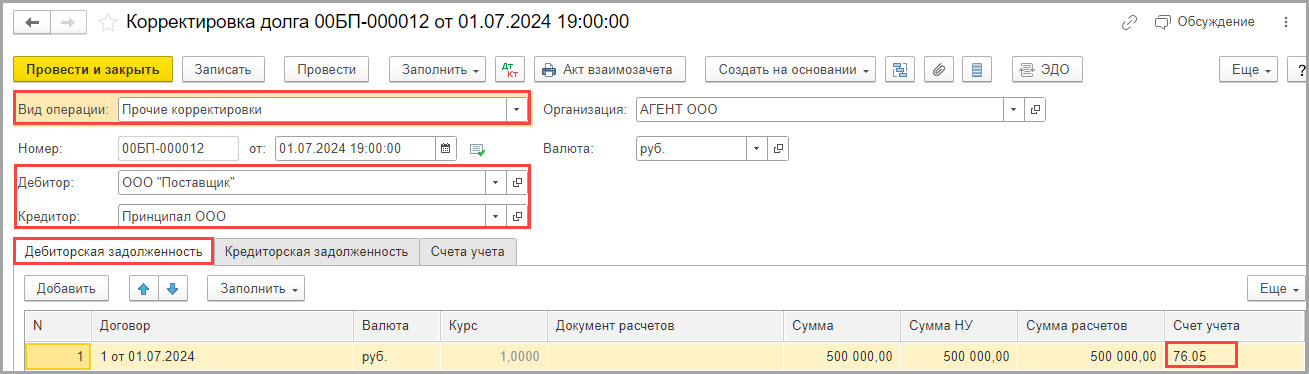This screenshot has height=374, width=1309.
Task: Edit the document date field
Action: coord(355,148)
